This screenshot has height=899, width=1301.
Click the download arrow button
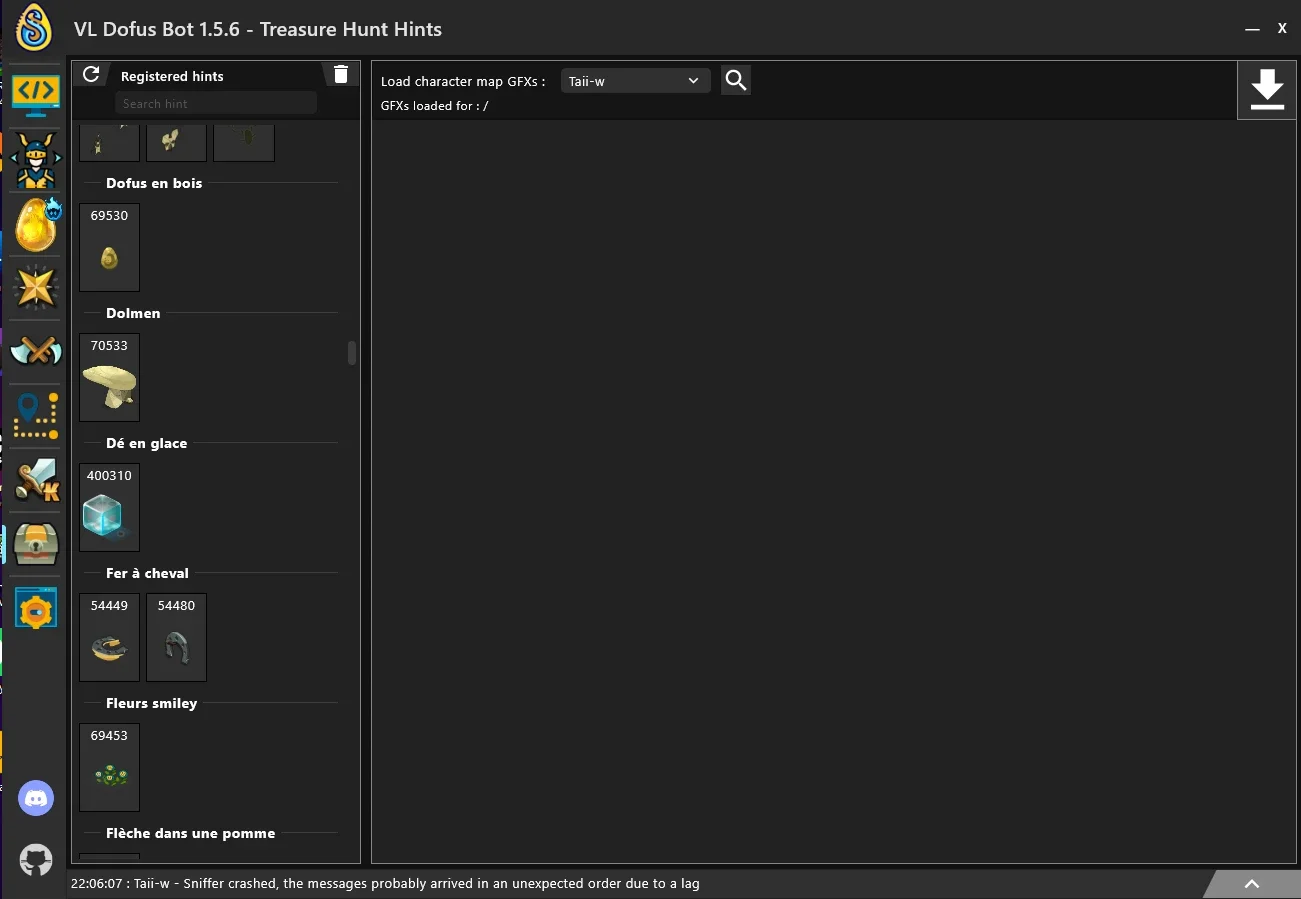pyautogui.click(x=1267, y=90)
